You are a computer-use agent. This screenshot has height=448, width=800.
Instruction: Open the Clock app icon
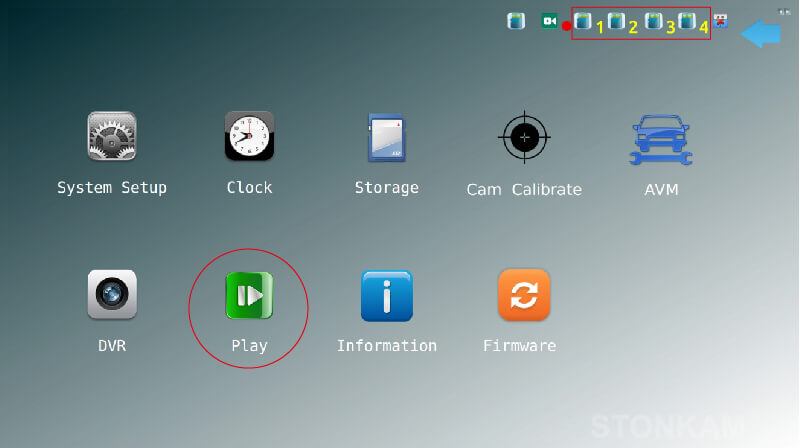pyautogui.click(x=249, y=136)
